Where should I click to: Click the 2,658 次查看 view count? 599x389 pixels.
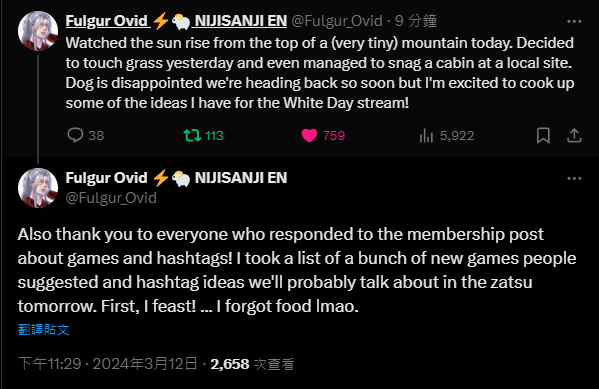pos(252,364)
